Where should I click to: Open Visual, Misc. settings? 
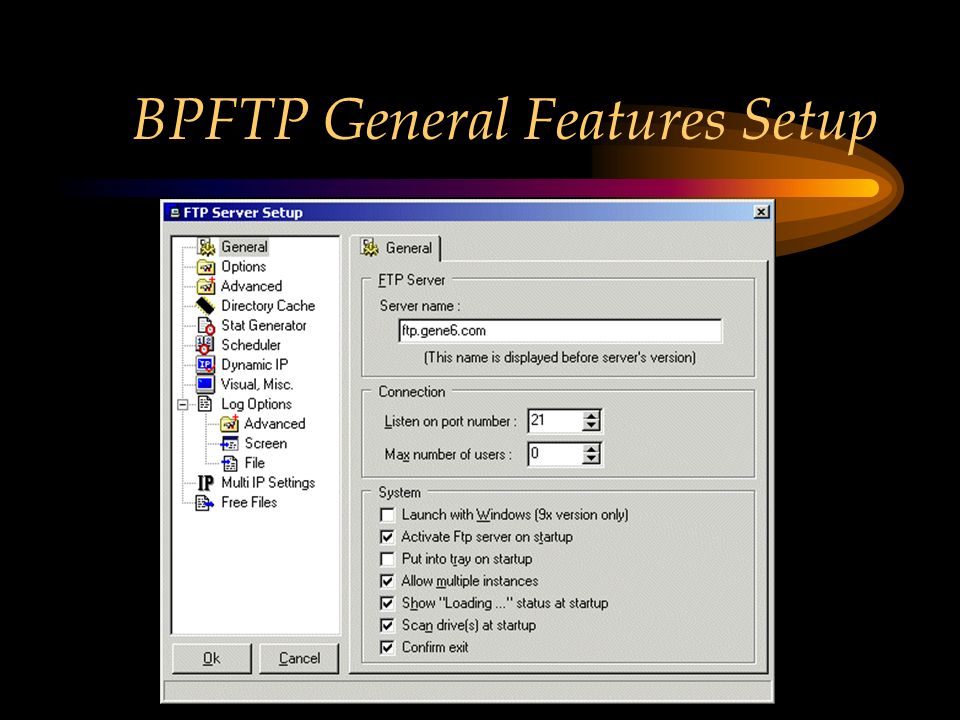pos(257,384)
